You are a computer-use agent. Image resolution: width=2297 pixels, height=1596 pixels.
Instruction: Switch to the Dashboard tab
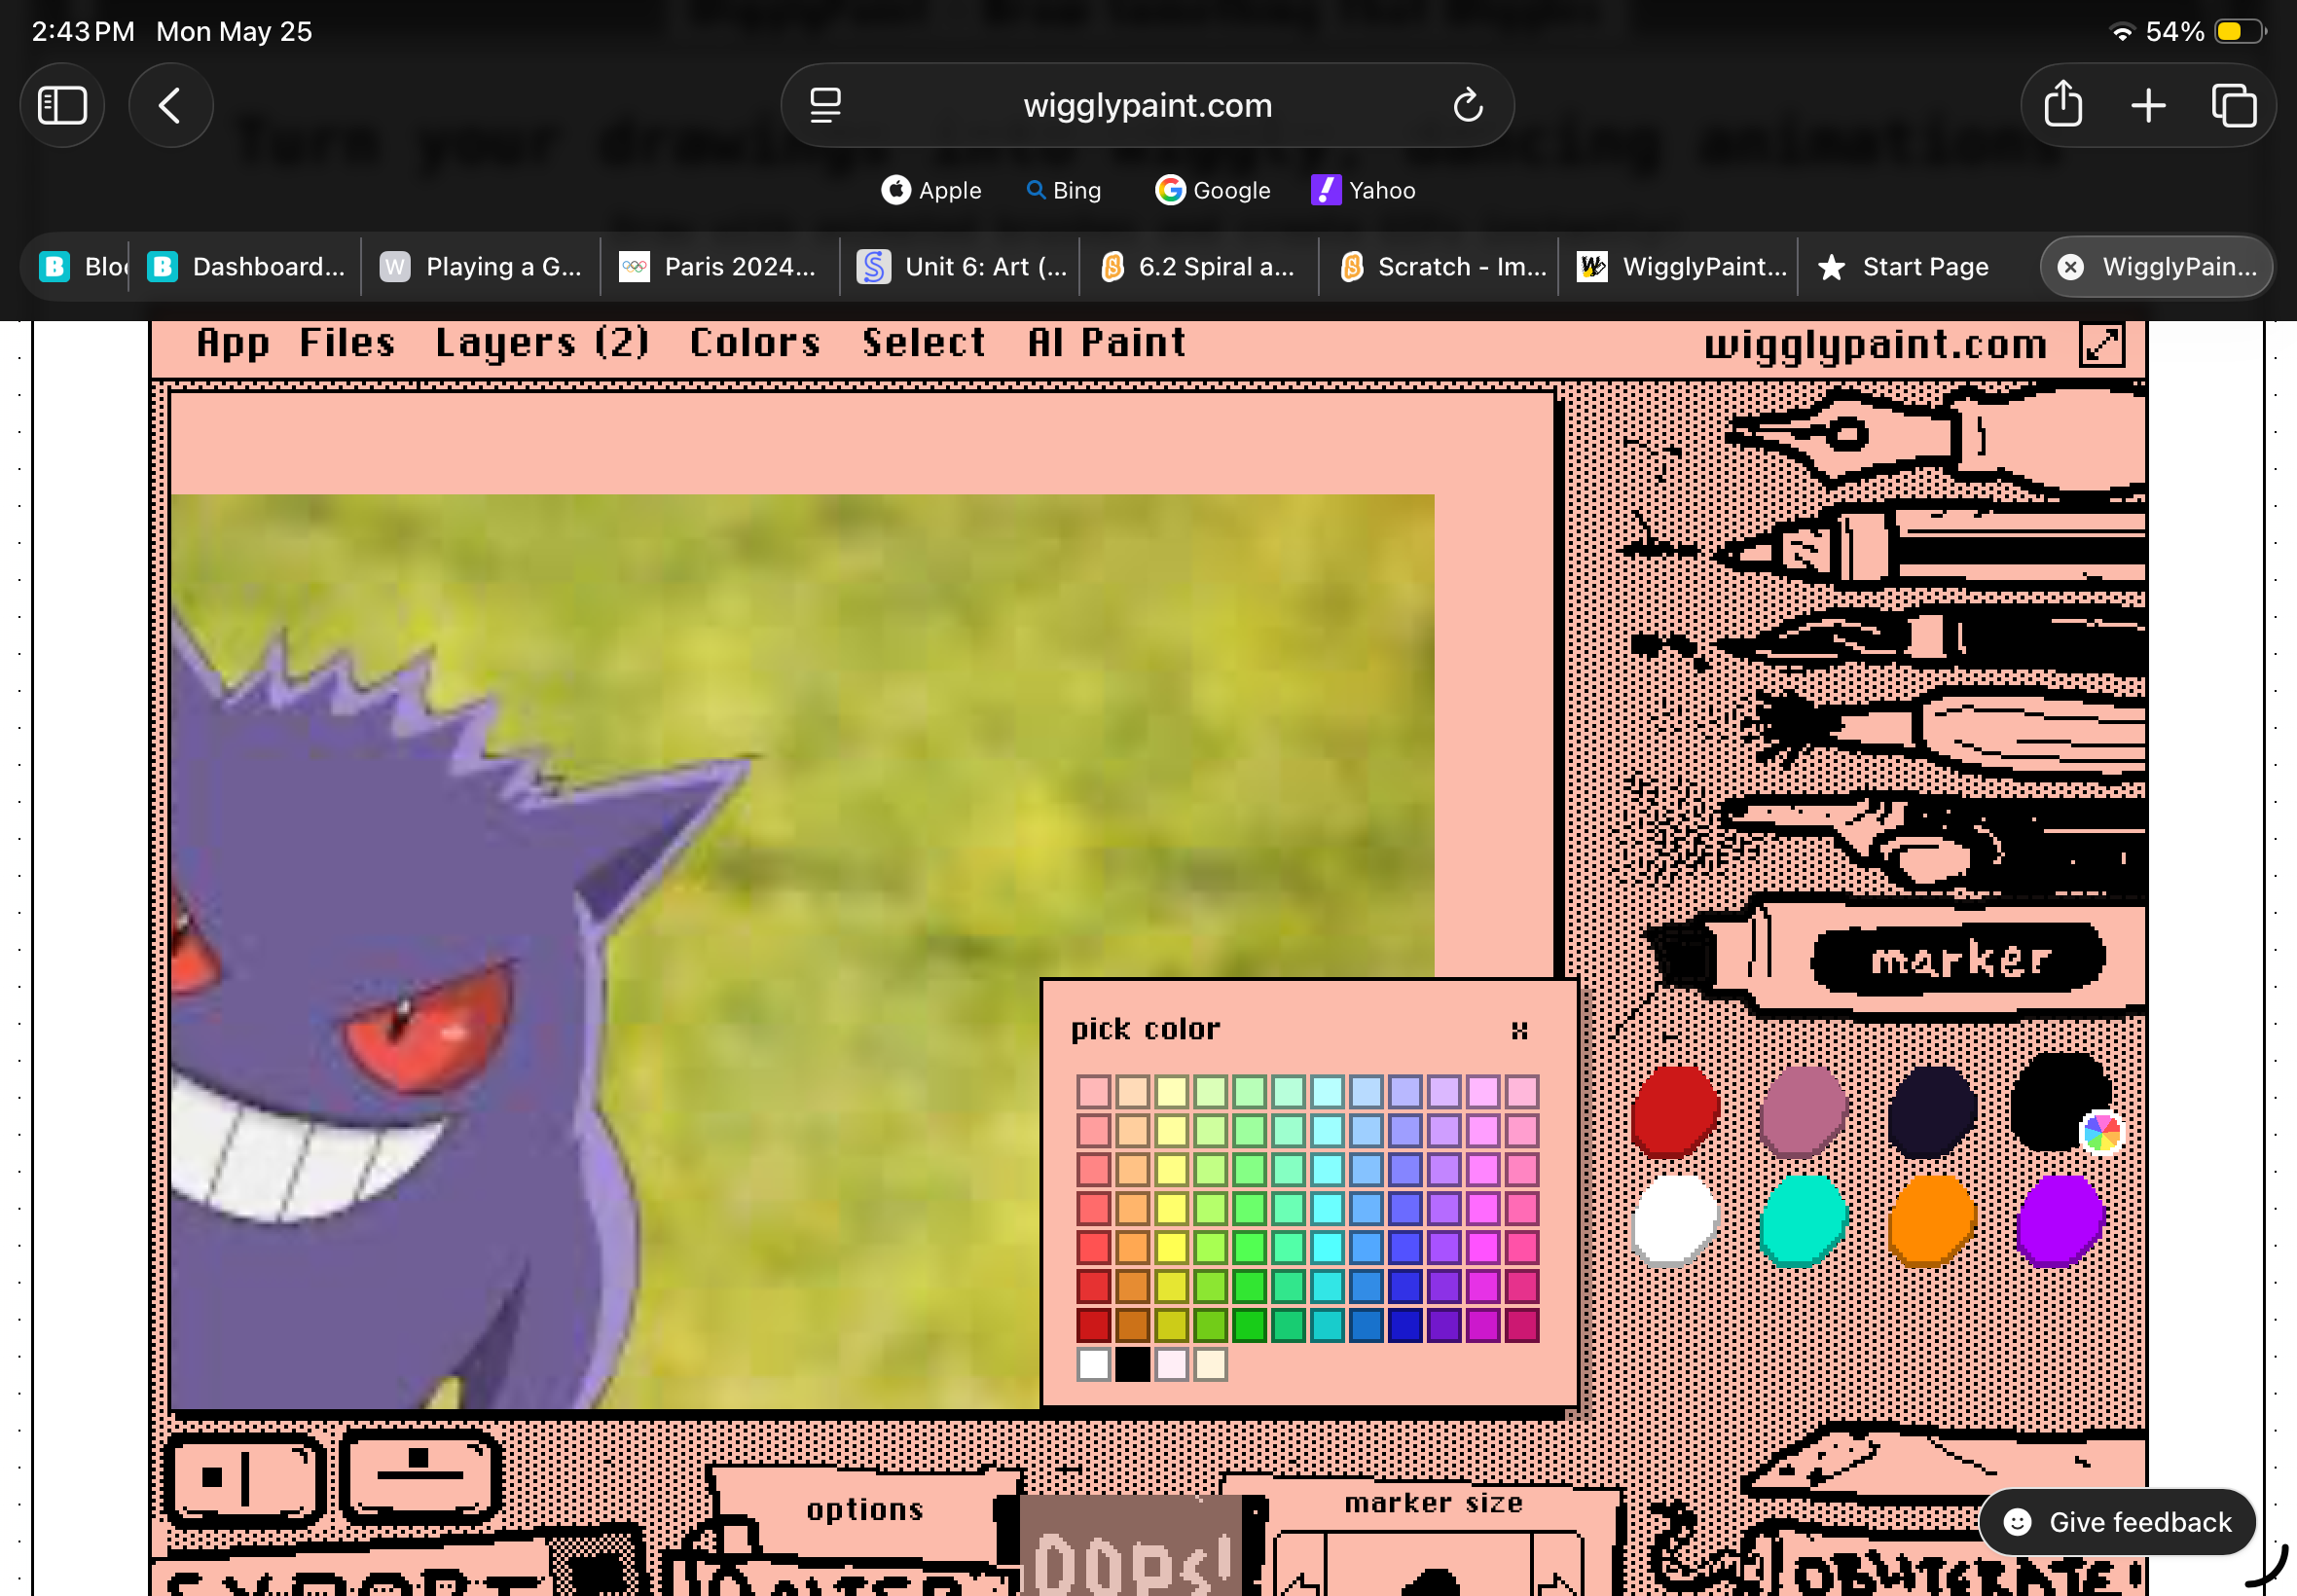tap(247, 267)
